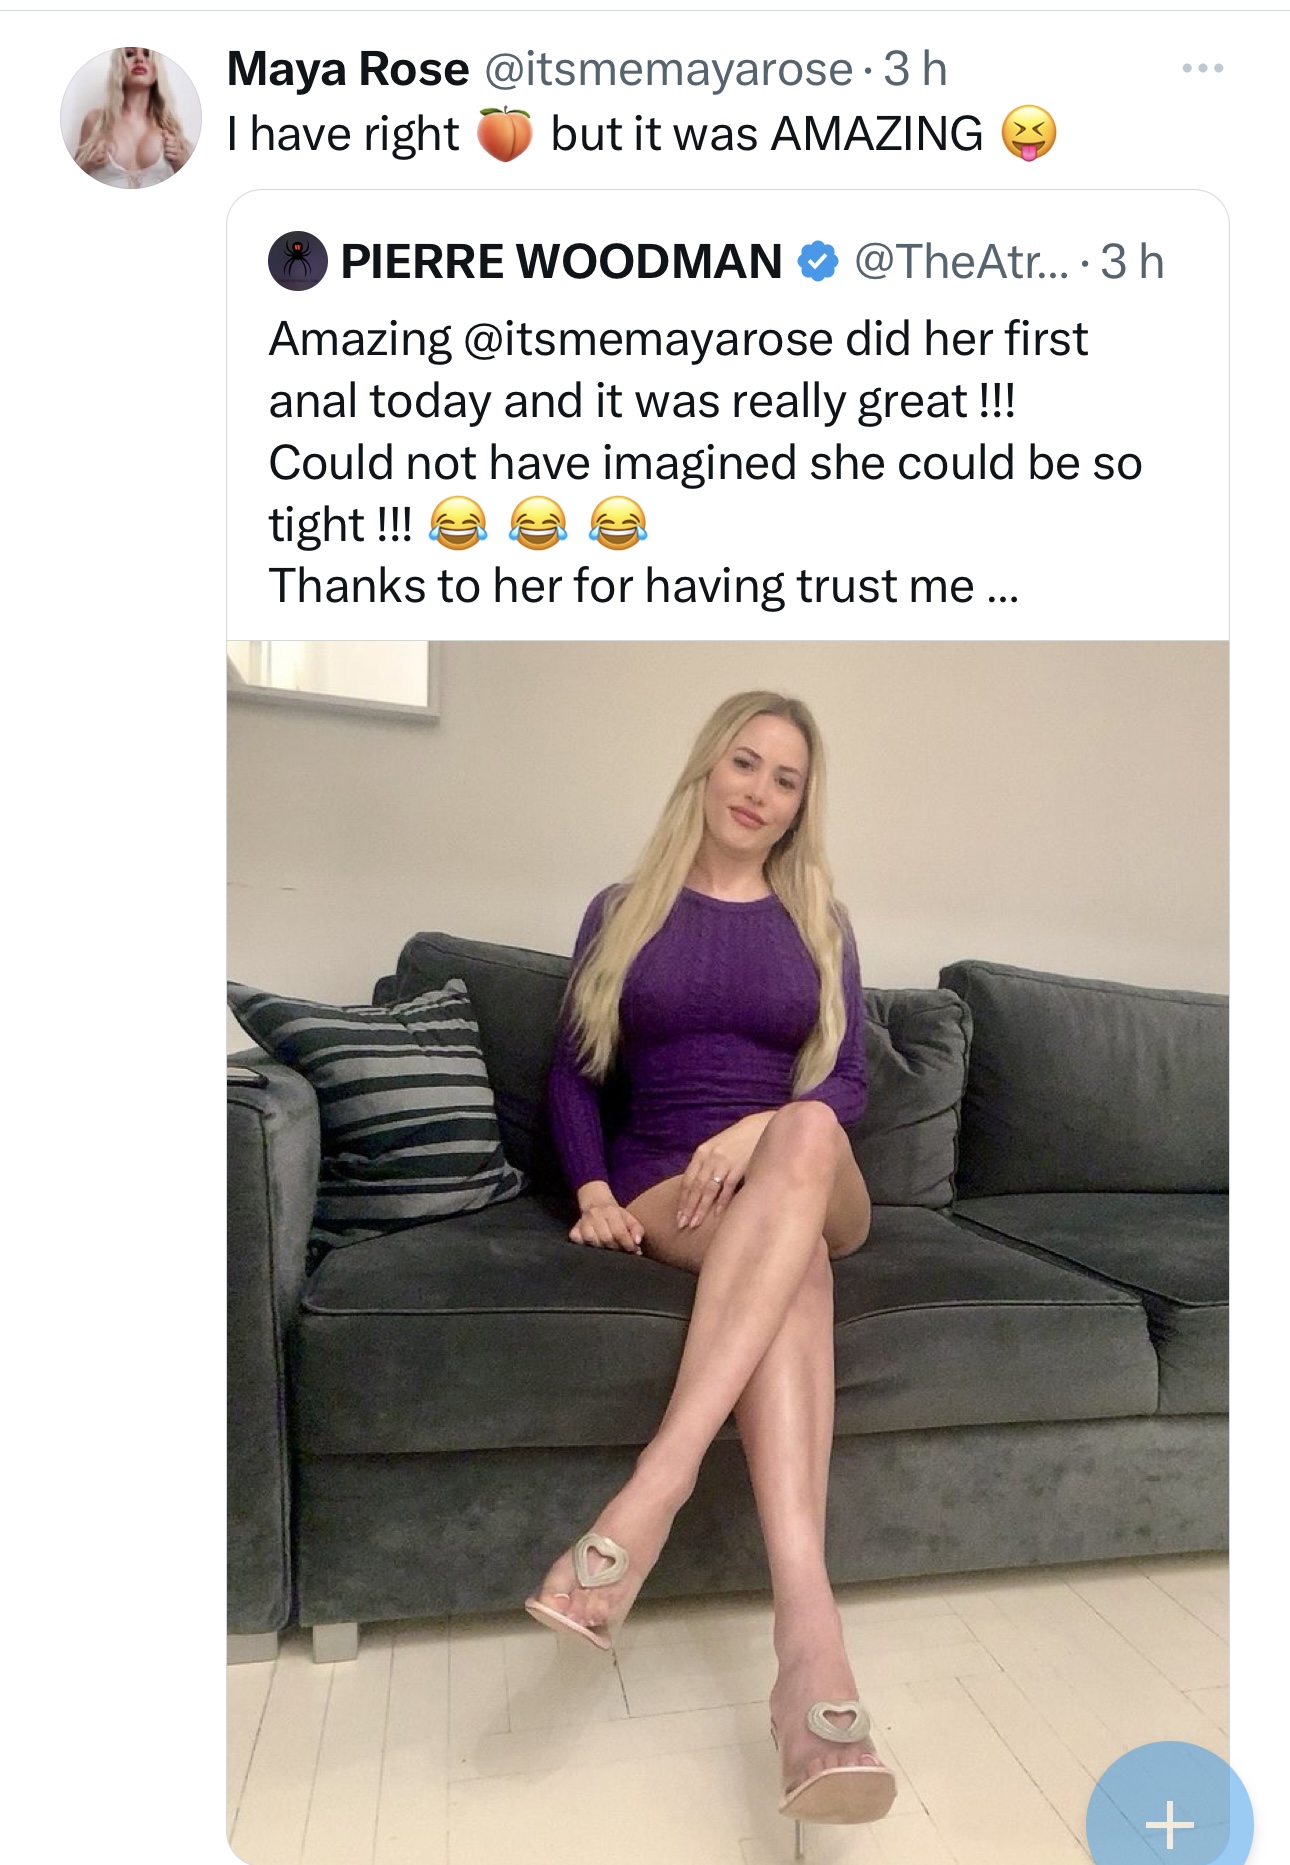Click the @itsmemayarose handle beside Maya Rose
The width and height of the screenshot is (1290, 1865).
[669, 69]
